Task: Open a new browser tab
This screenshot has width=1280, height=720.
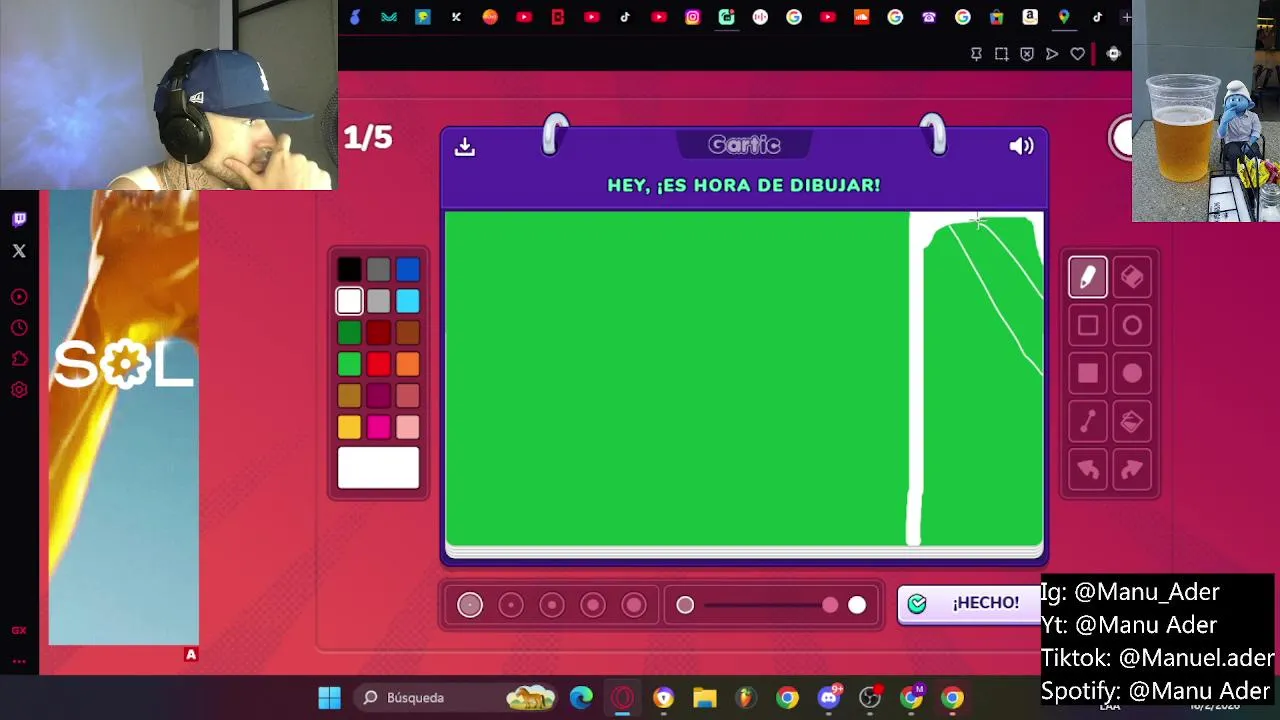Action: (1126, 17)
